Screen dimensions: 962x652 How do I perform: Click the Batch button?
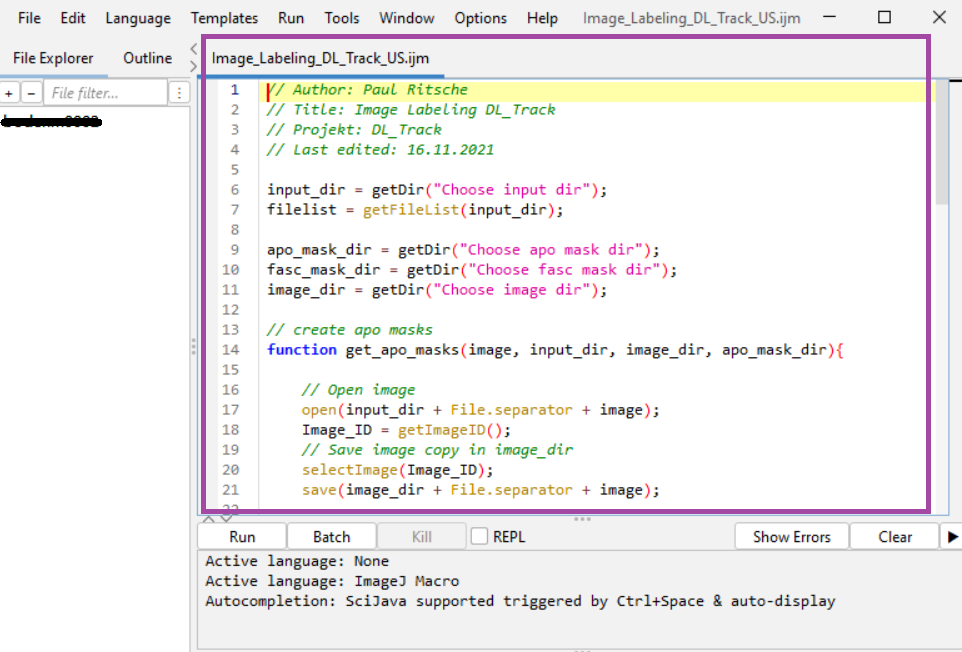332,537
